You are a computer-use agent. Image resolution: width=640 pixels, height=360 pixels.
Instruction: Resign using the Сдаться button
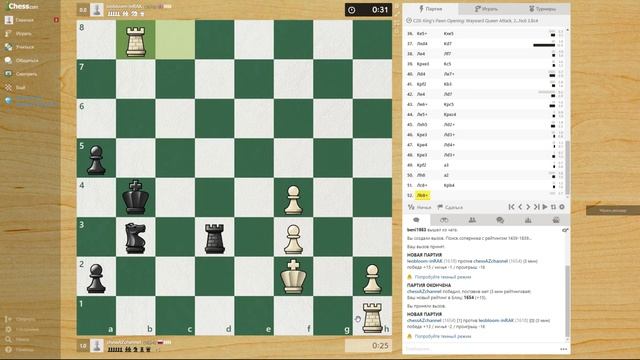(450, 207)
